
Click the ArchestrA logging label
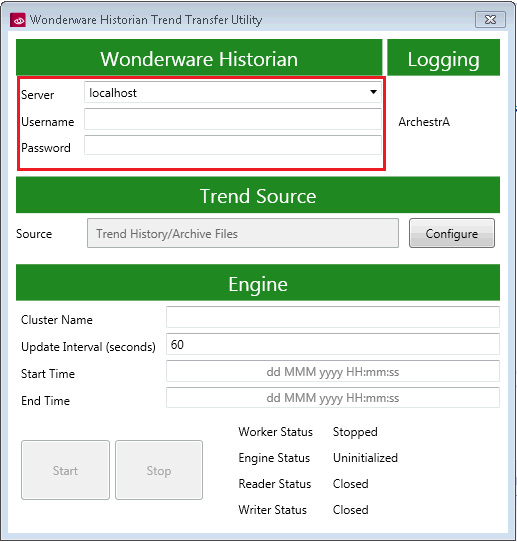424,122
